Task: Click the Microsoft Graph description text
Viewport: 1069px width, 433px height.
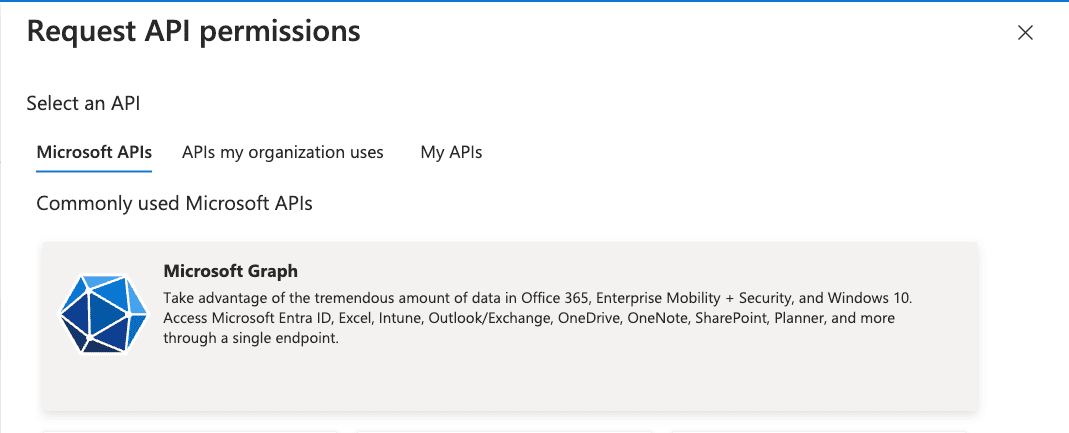Action: pos(538,318)
